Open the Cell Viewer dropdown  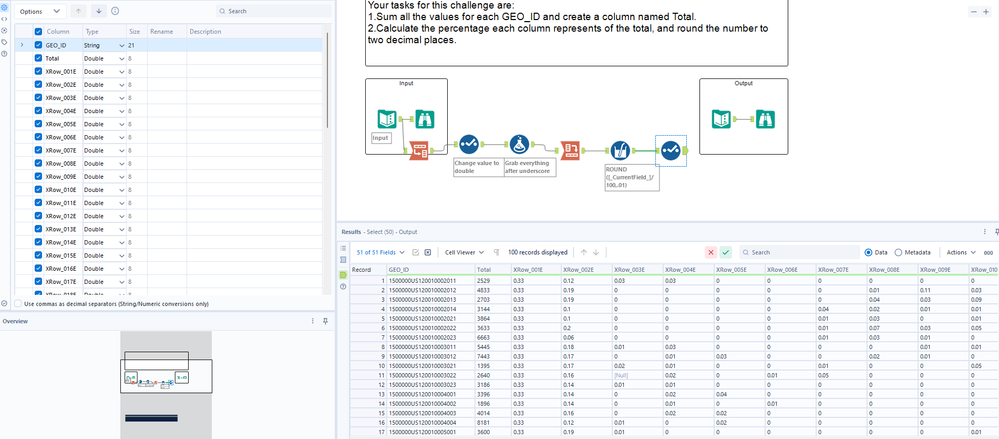(464, 252)
